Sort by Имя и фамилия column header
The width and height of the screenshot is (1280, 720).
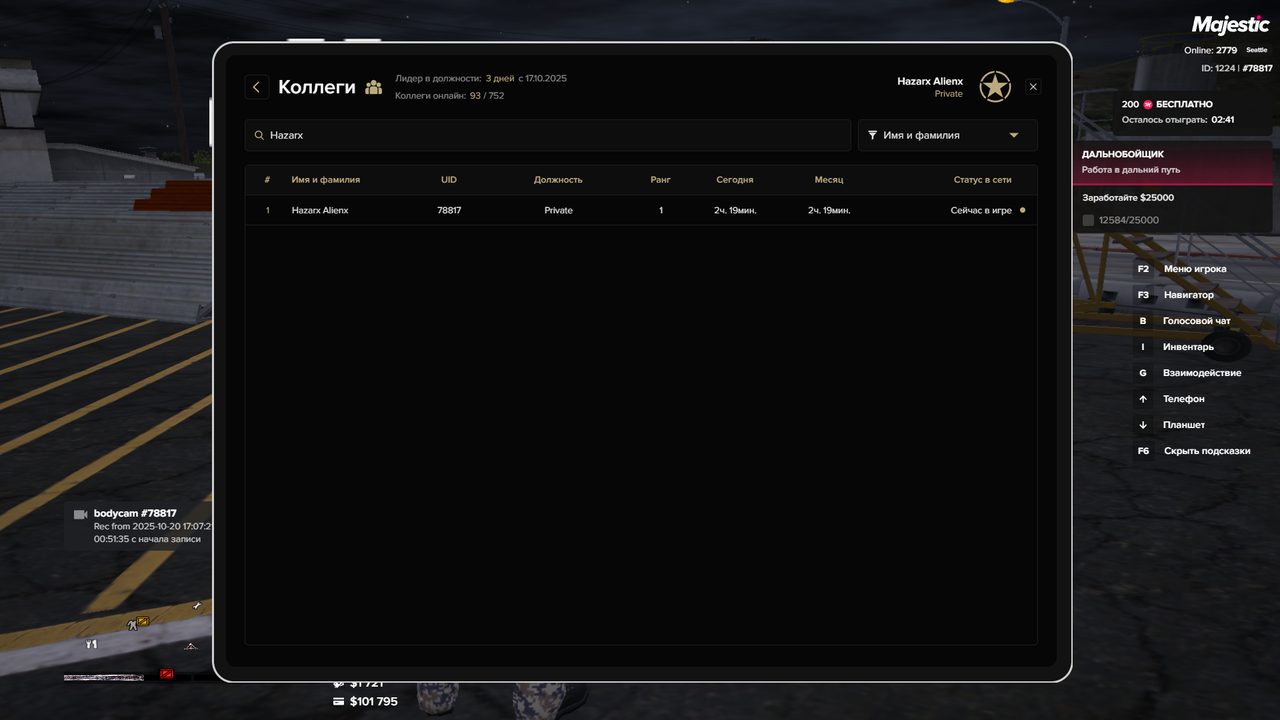(326, 180)
